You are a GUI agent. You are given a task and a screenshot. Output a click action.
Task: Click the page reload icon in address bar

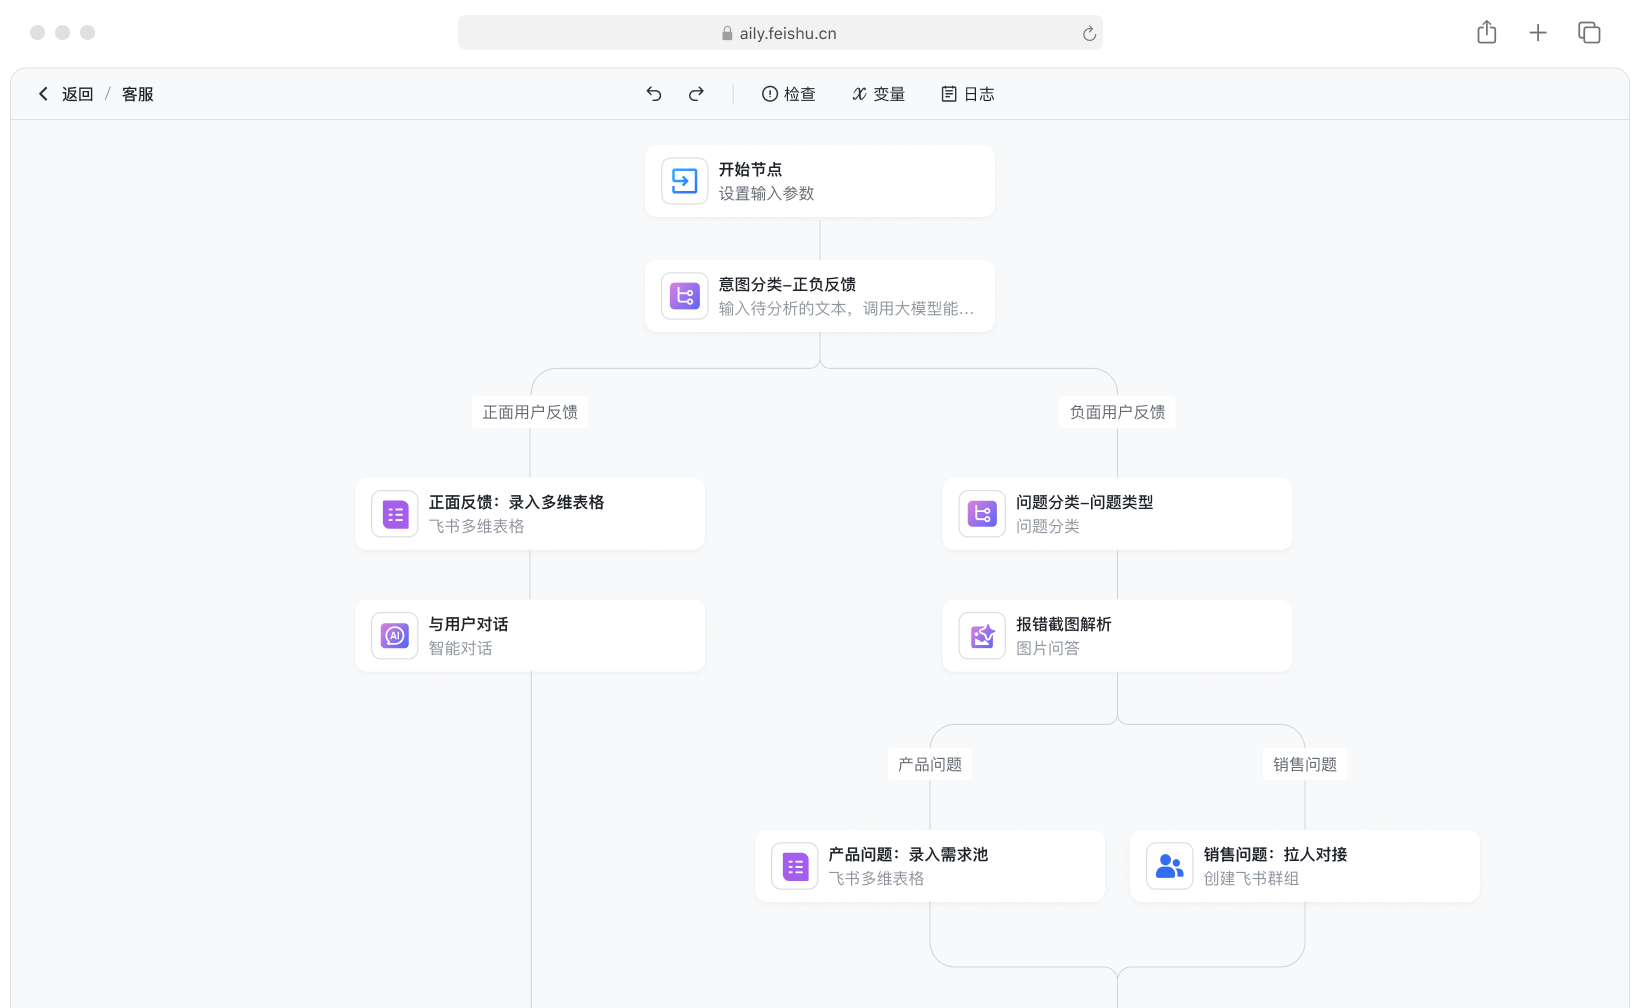pyautogui.click(x=1088, y=32)
